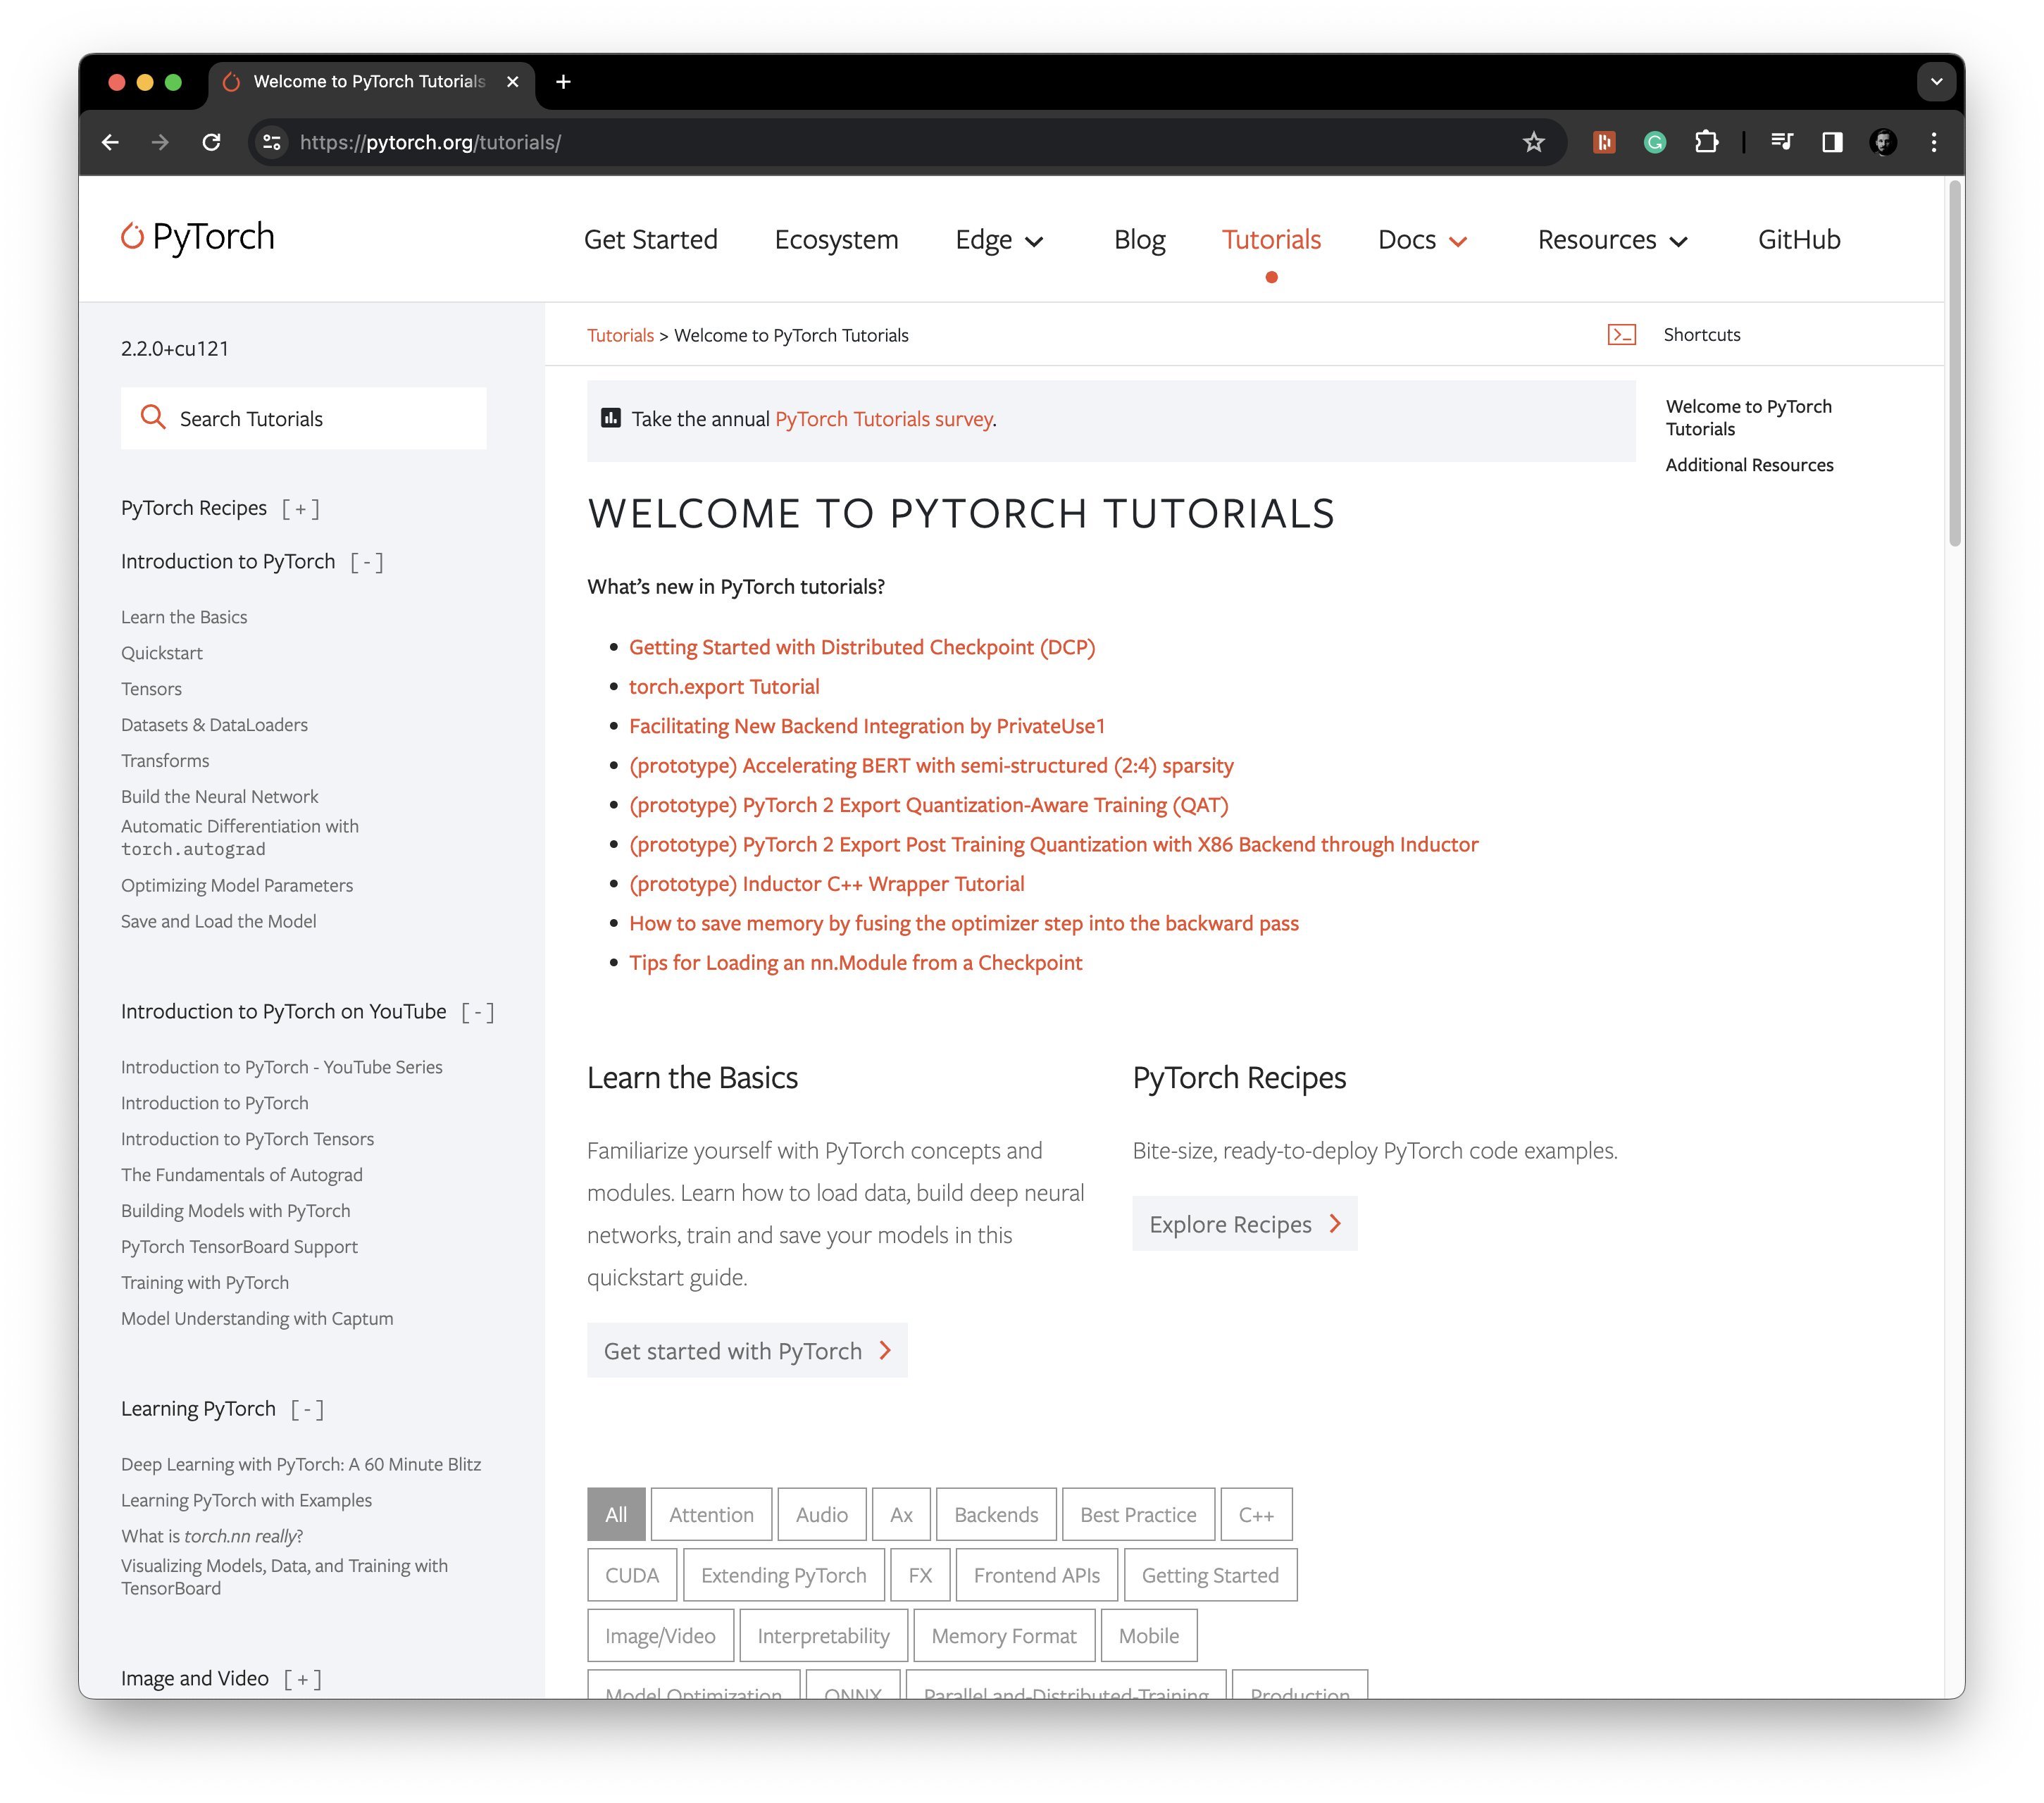This screenshot has width=2044, height=1803.
Task: Open the browser extensions puzzle icon
Action: pyautogui.click(x=1707, y=142)
